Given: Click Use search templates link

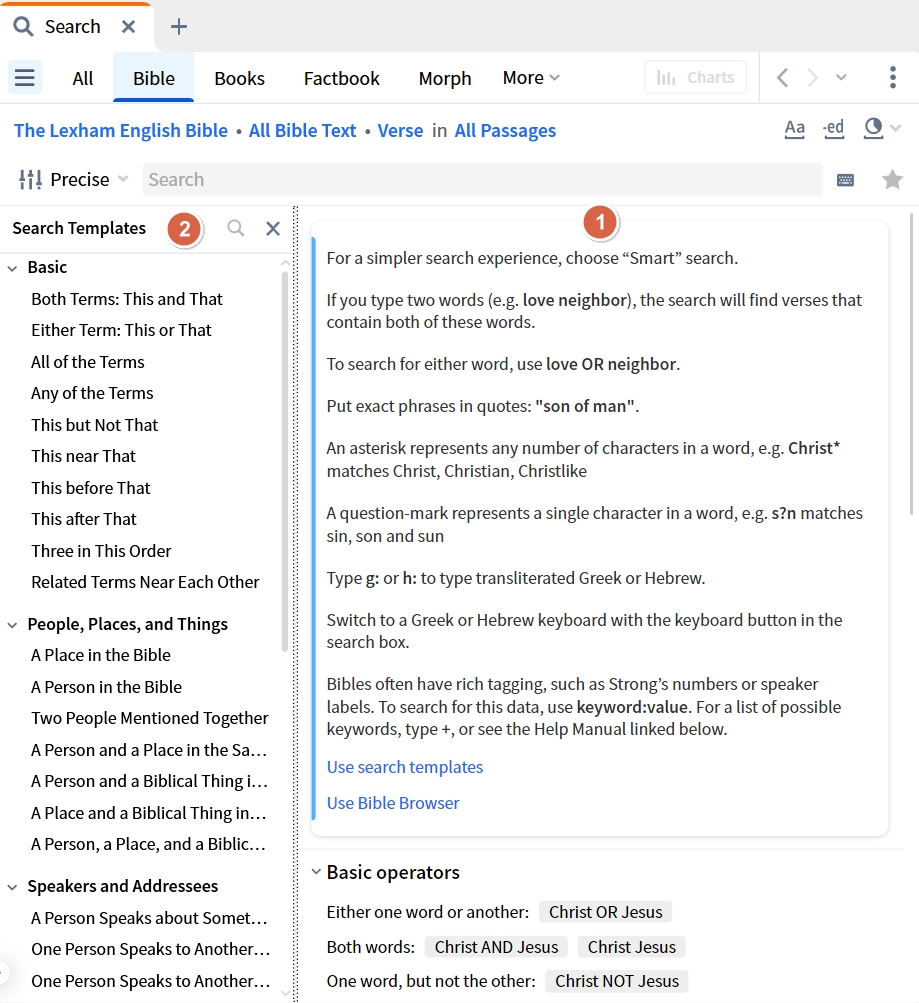Looking at the screenshot, I should pyautogui.click(x=405, y=767).
